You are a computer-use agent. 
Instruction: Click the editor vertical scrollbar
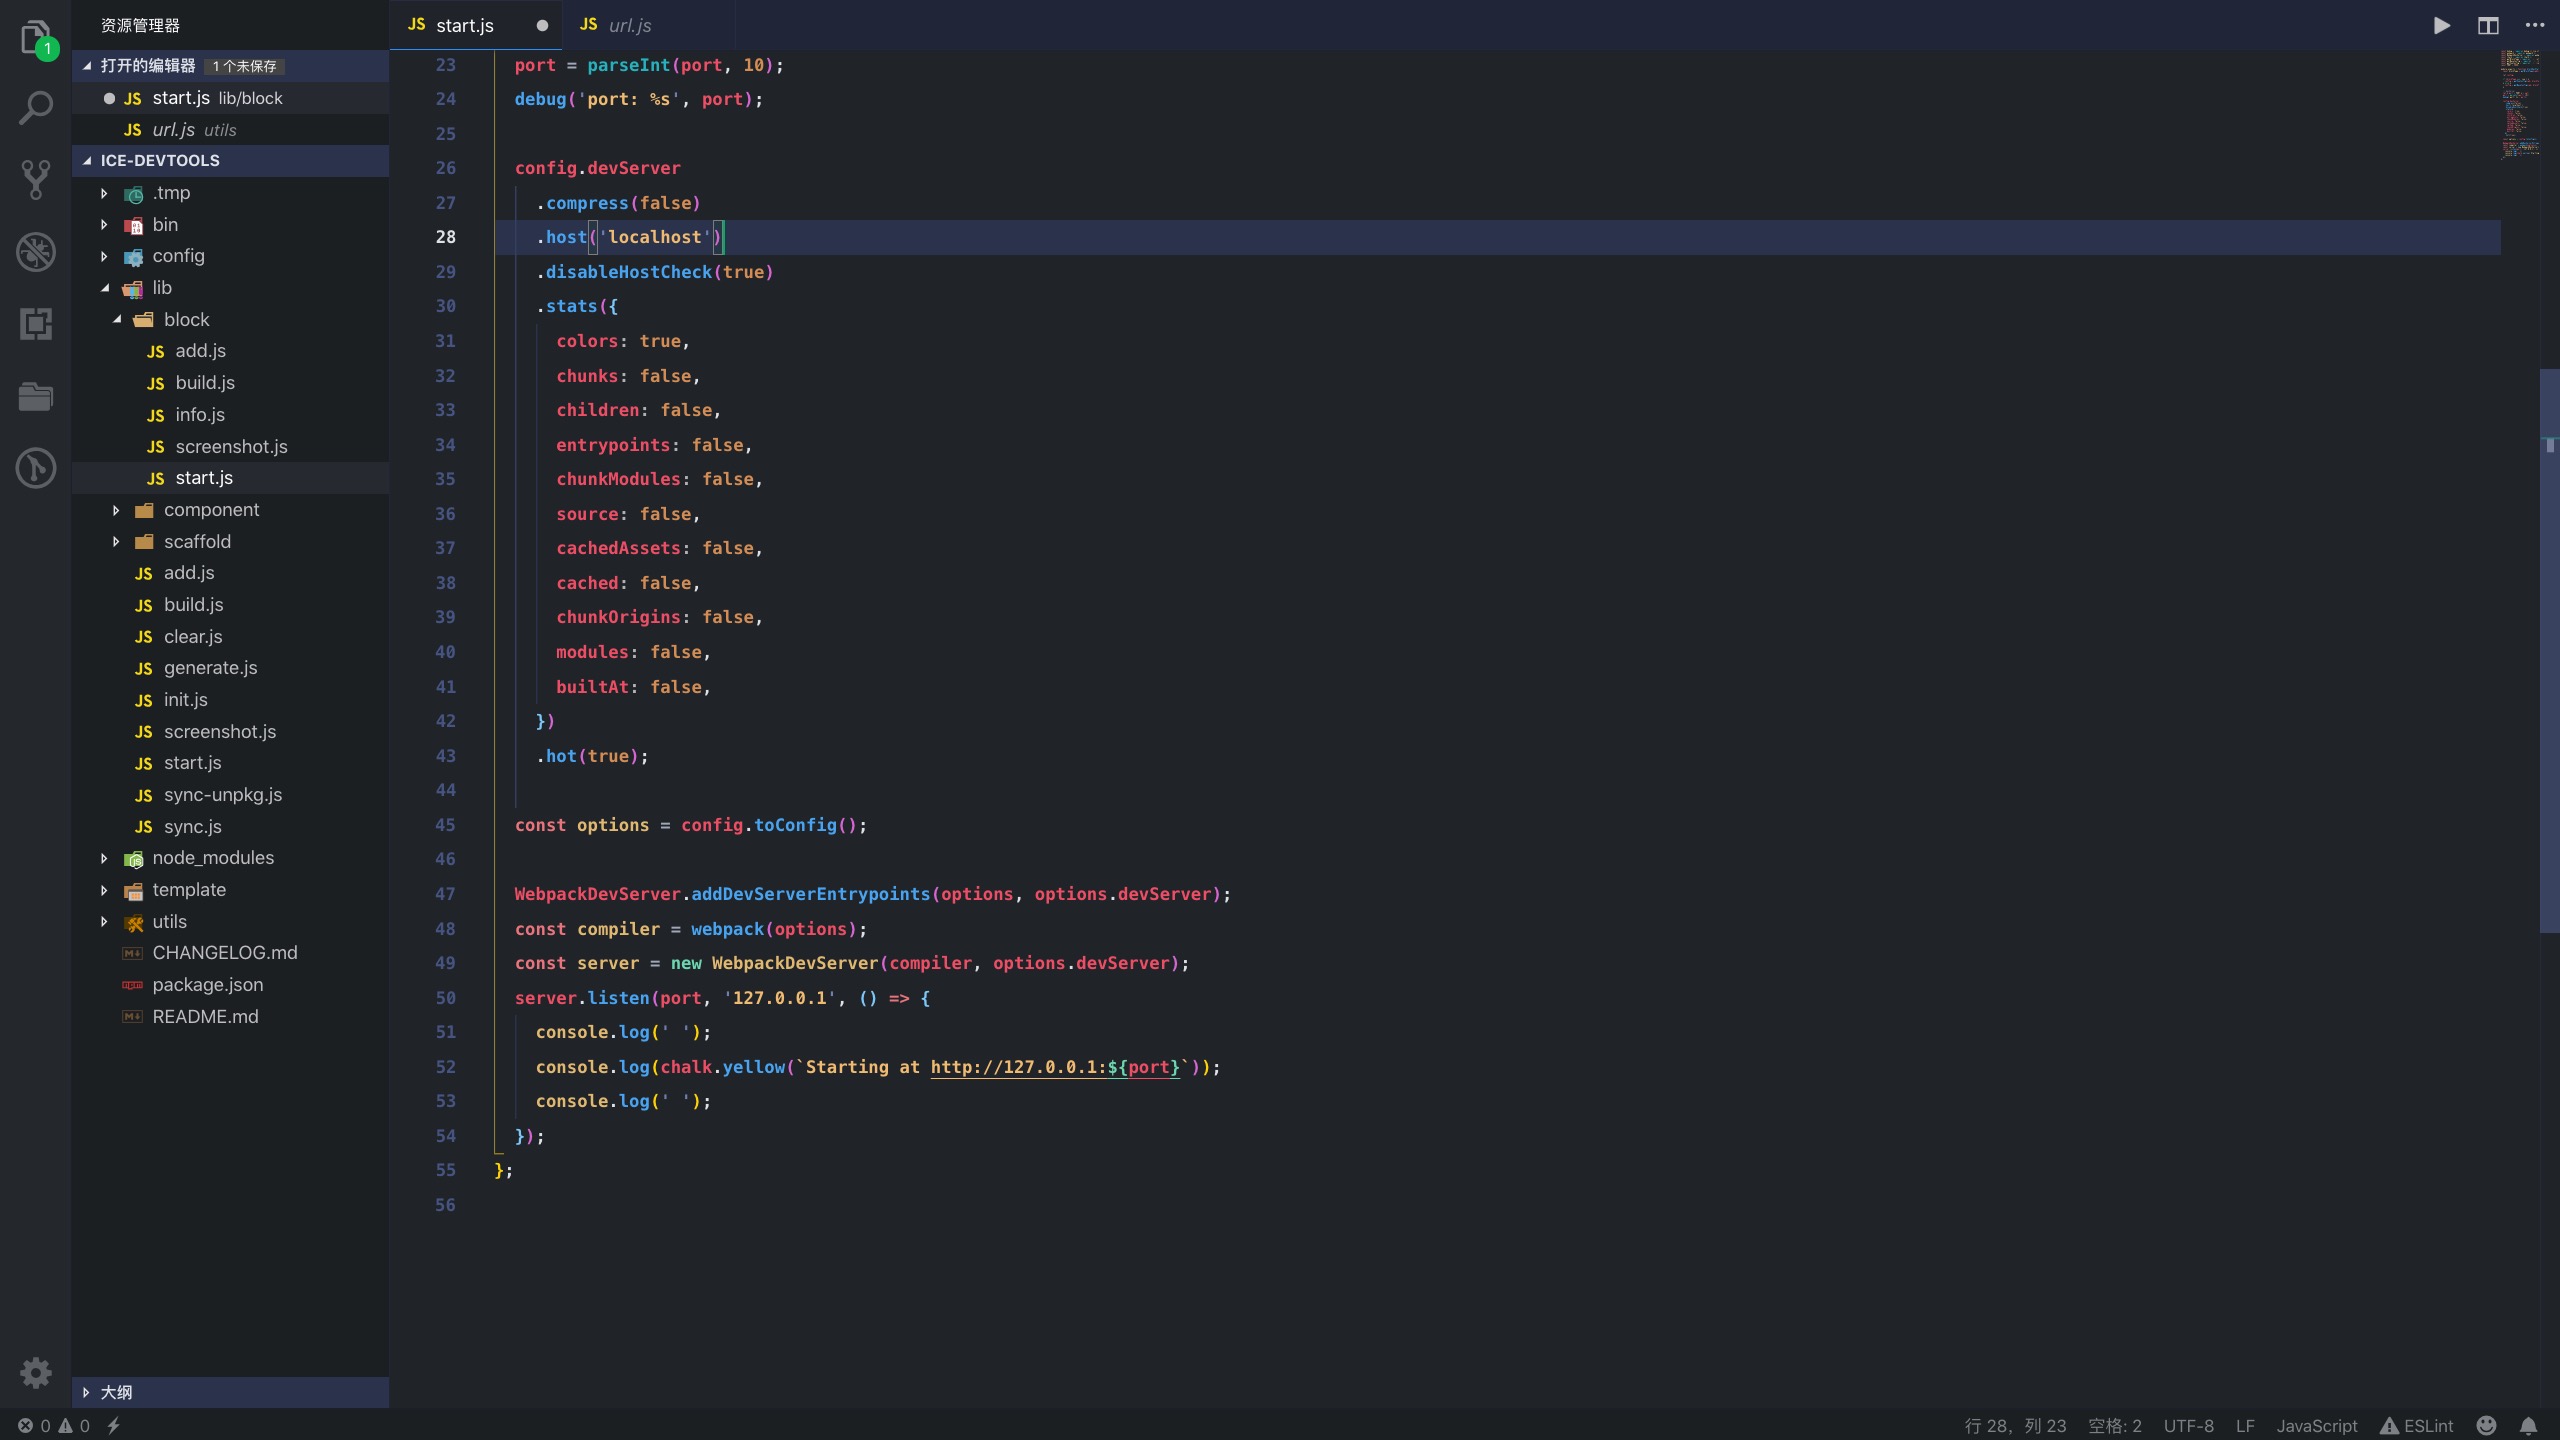click(x=2550, y=650)
